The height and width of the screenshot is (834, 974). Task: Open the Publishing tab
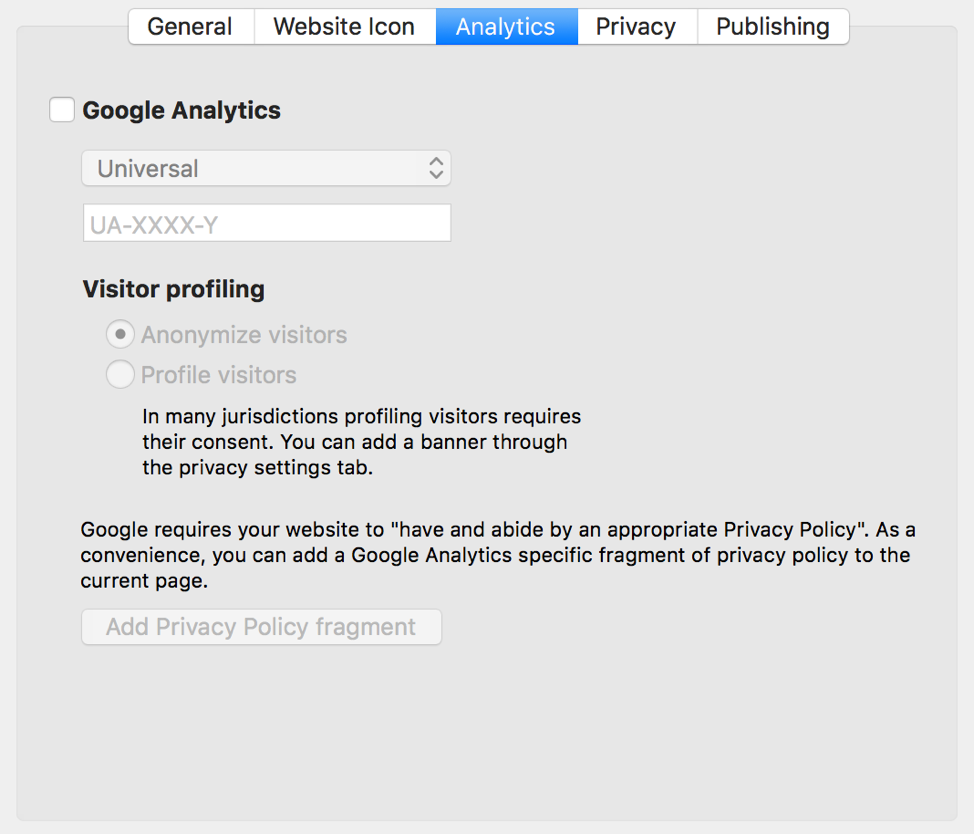tap(773, 27)
